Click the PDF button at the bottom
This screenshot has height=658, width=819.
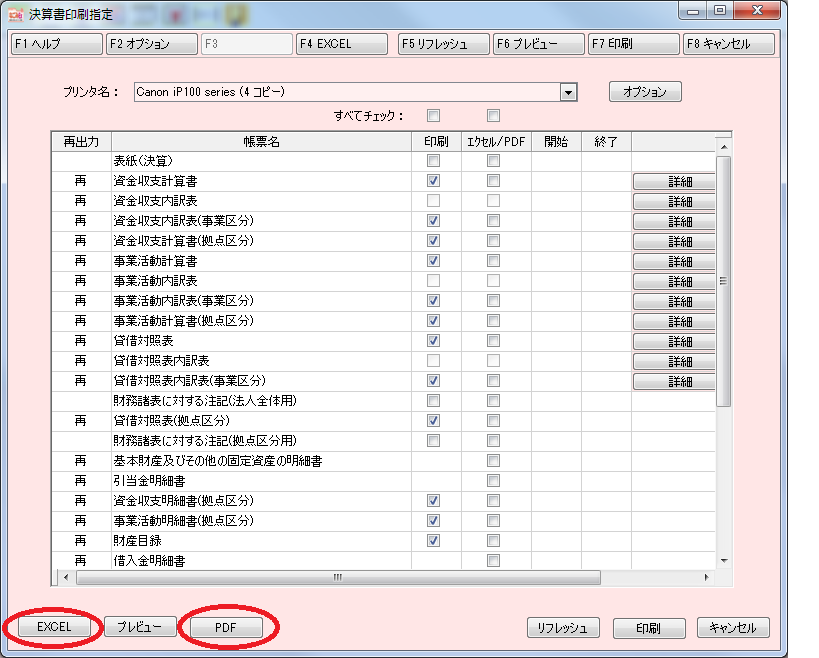[x=226, y=627]
